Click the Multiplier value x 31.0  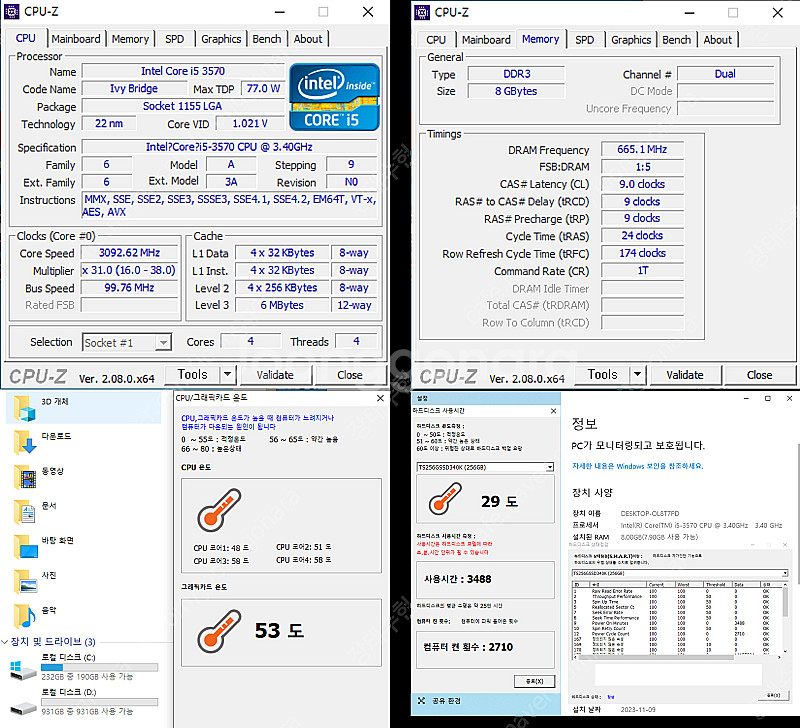coord(129,270)
